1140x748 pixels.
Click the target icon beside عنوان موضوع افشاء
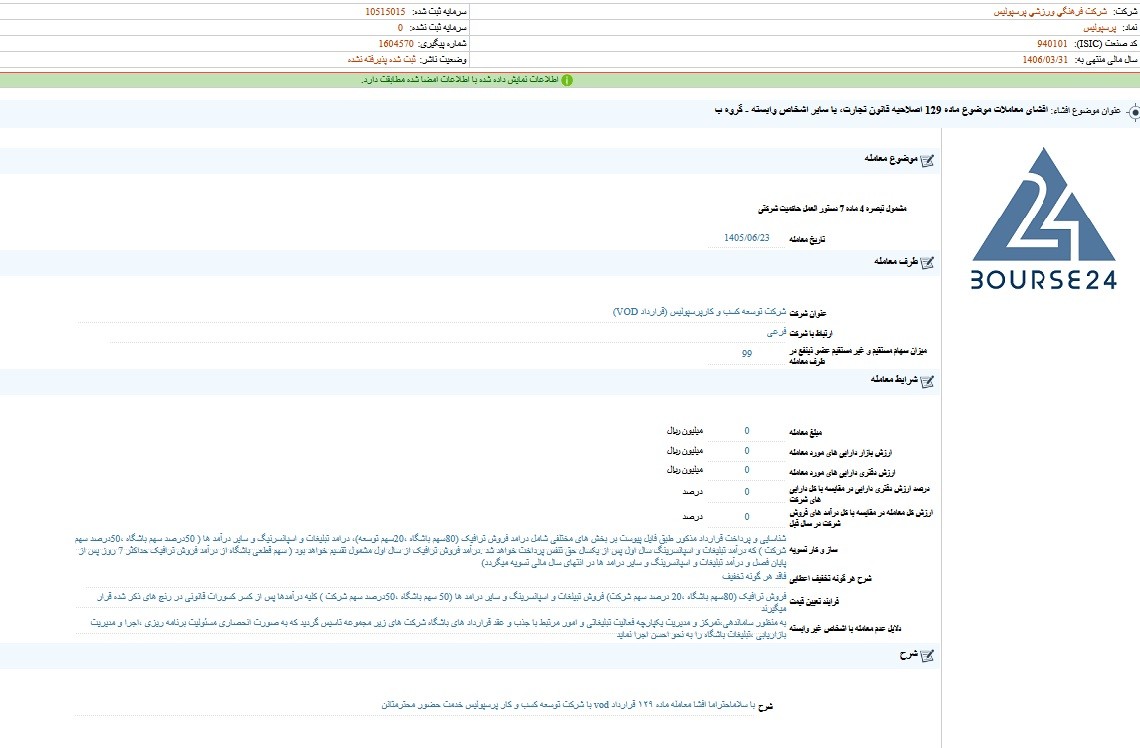tap(1133, 112)
